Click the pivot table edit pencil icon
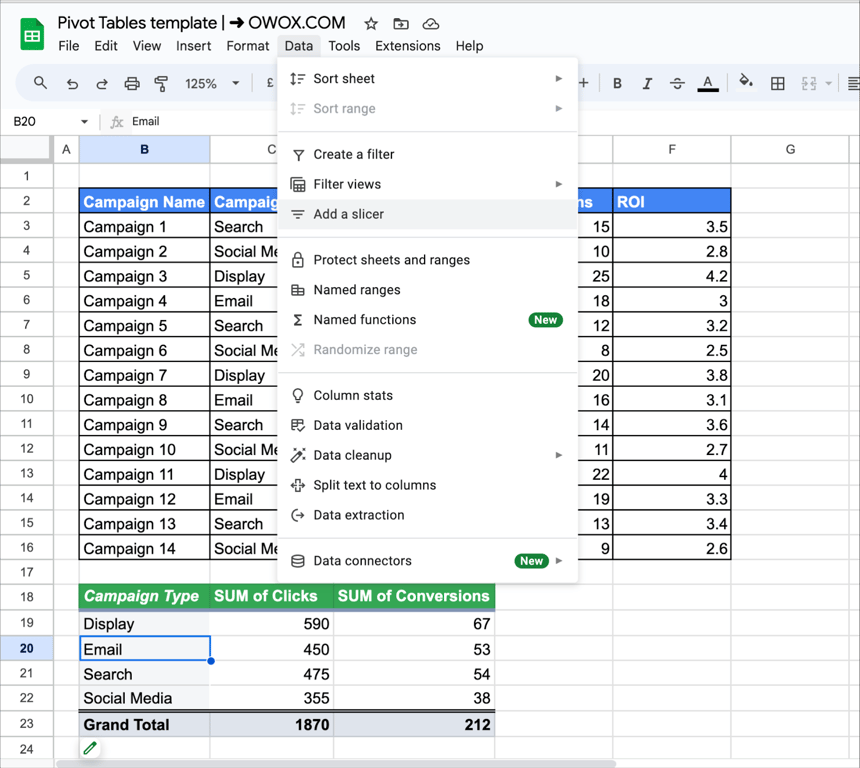Screen dimensions: 860x768 (90, 747)
